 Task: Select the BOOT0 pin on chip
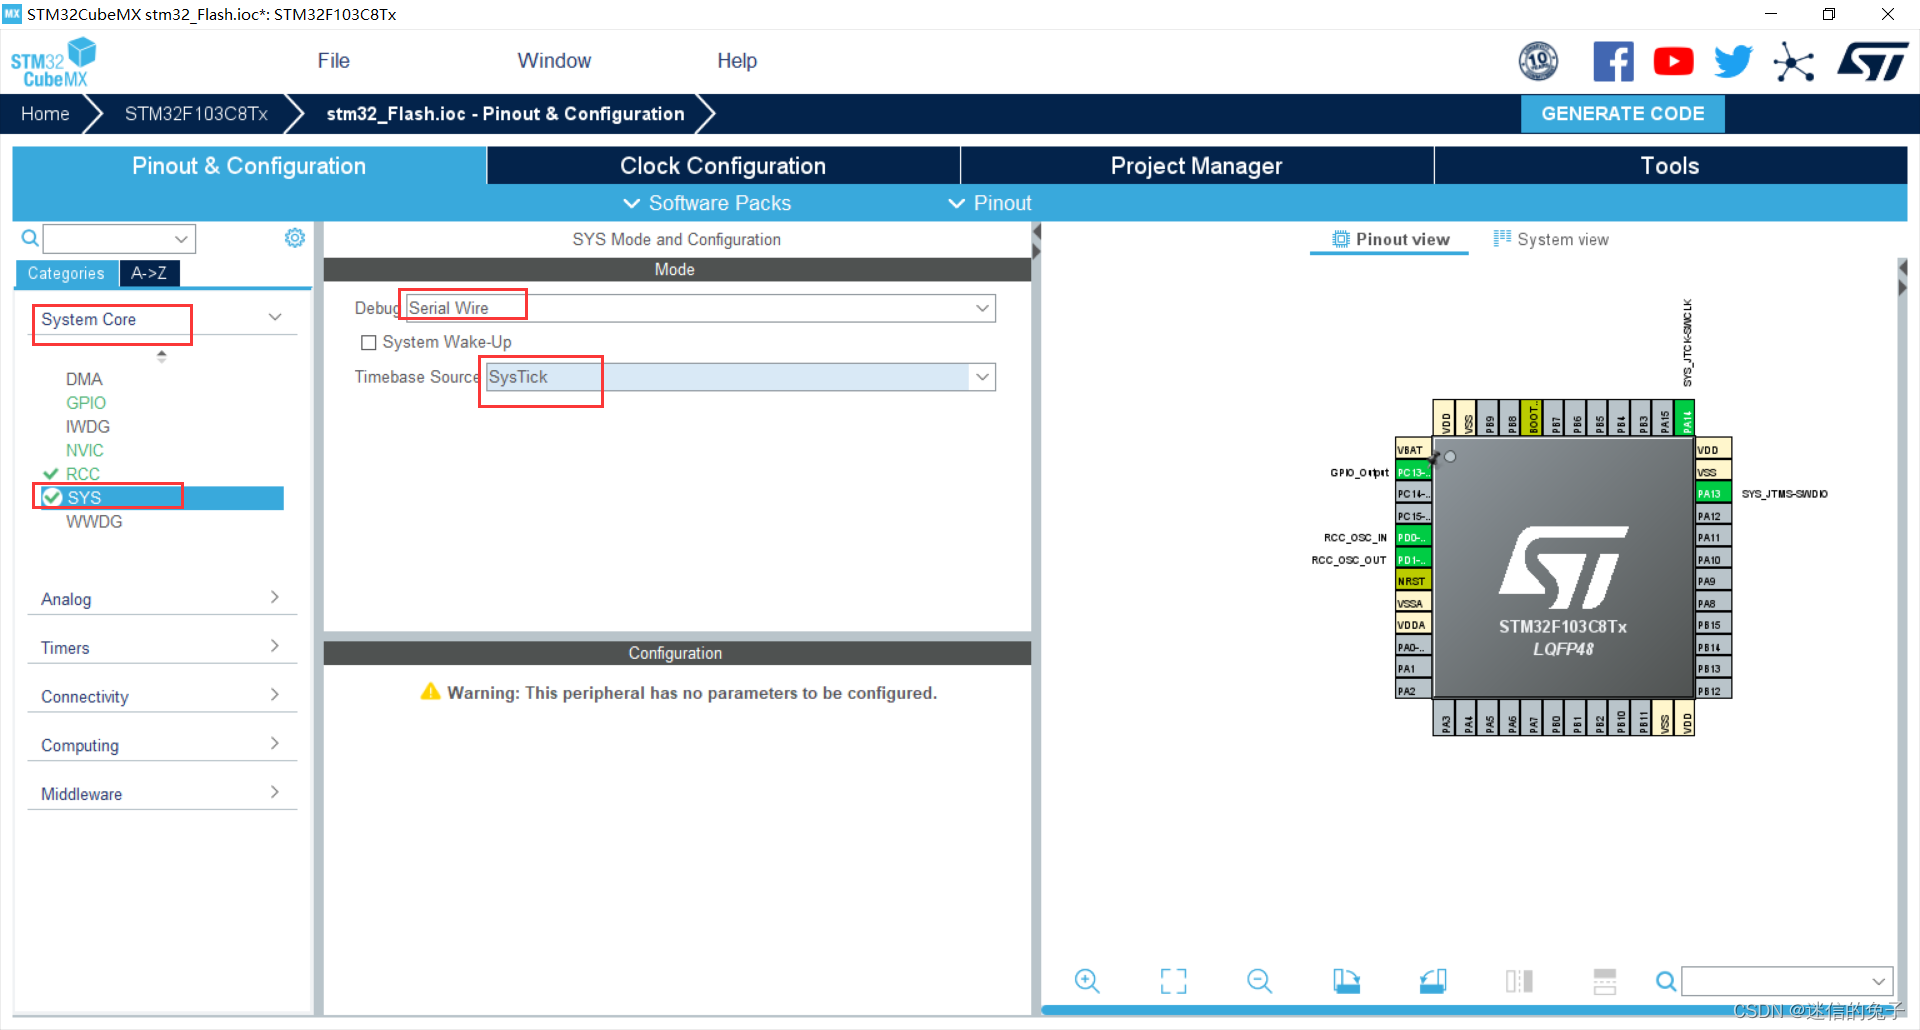click(1534, 418)
